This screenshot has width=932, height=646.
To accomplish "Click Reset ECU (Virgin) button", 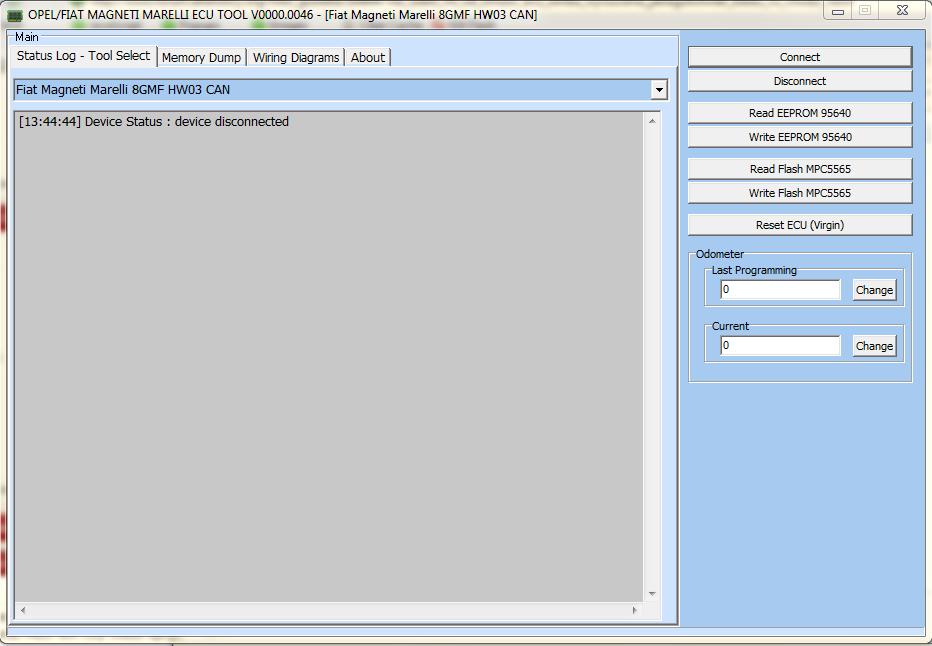I will [799, 225].
